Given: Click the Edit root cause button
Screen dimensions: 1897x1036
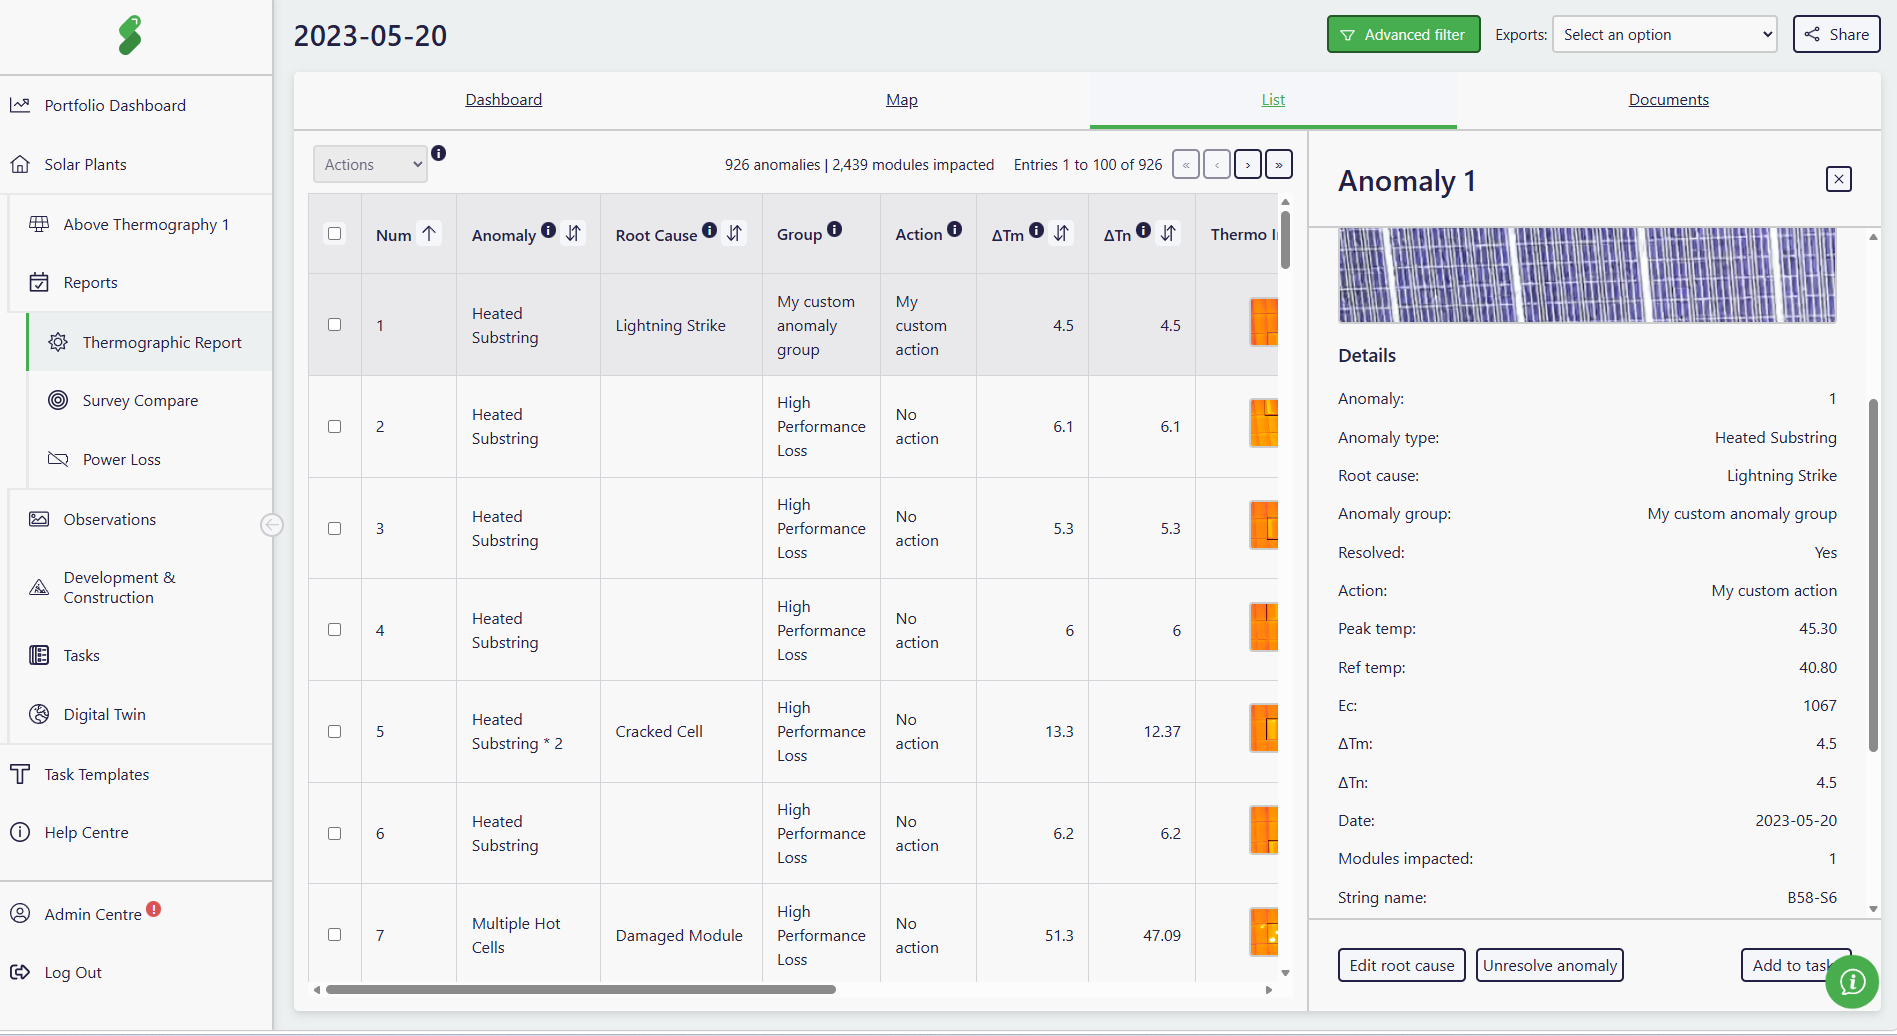Looking at the screenshot, I should (x=1401, y=965).
